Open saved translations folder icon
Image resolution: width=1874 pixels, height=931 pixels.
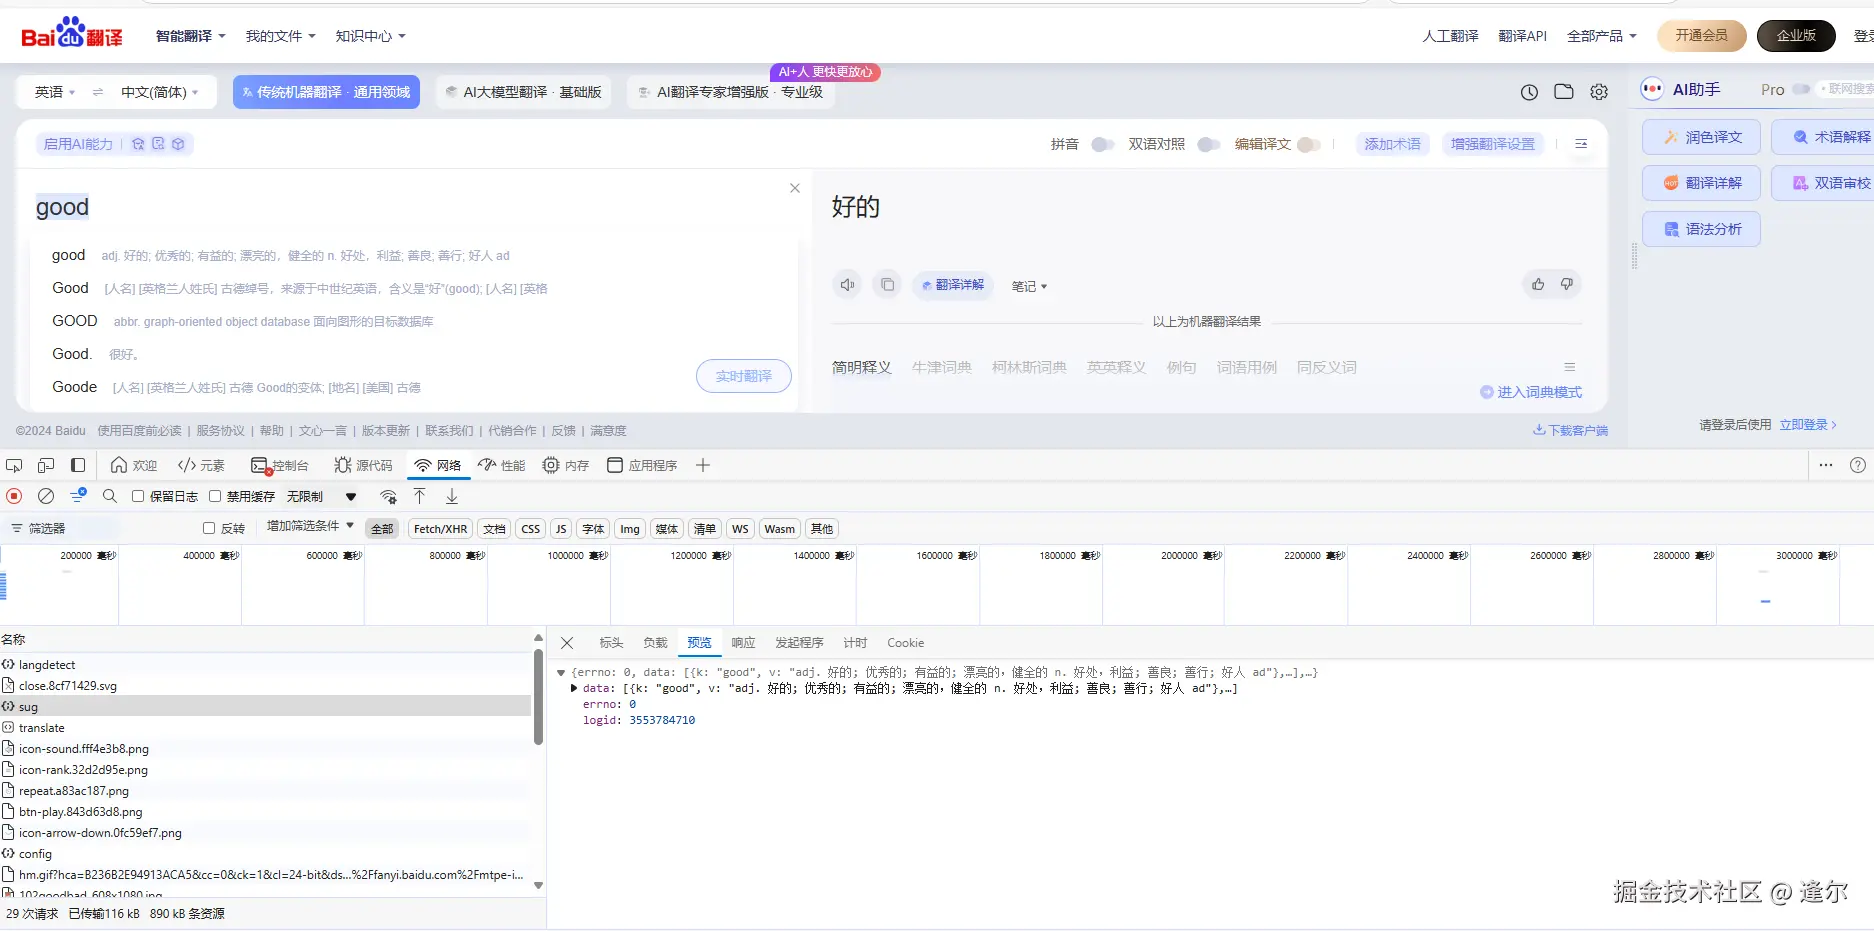1564,92
